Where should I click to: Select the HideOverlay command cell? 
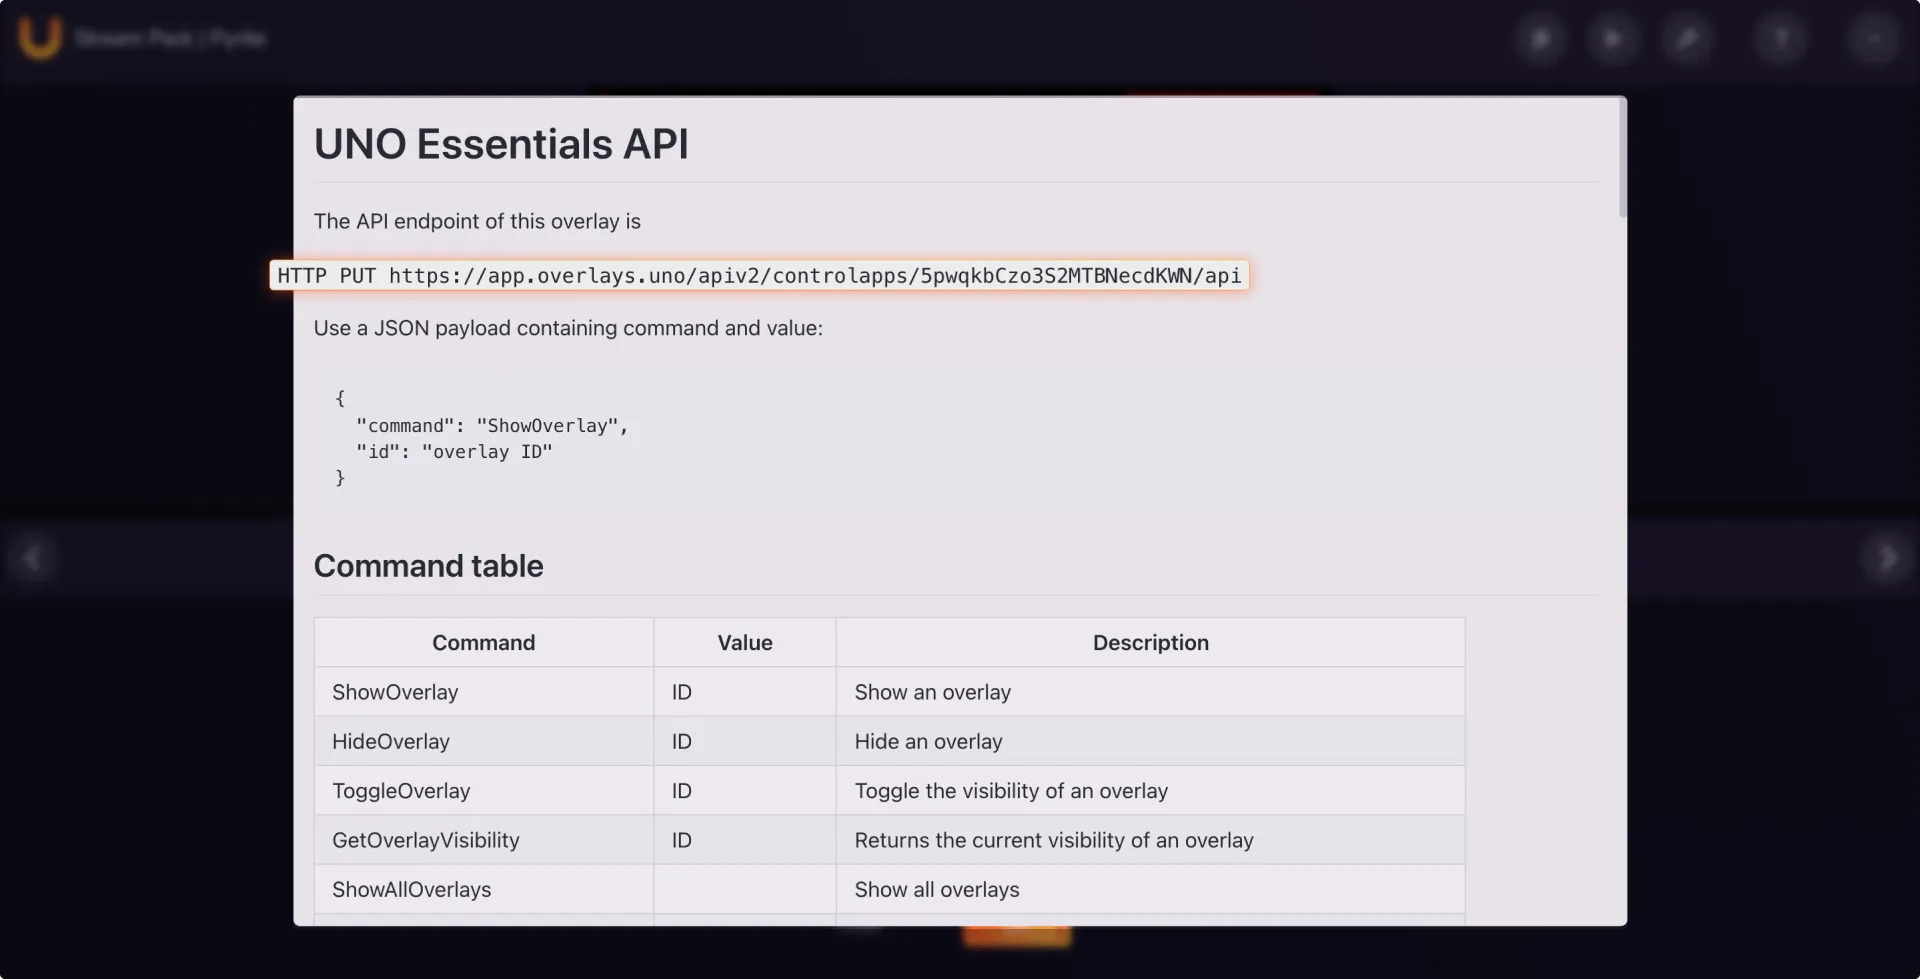click(484, 741)
